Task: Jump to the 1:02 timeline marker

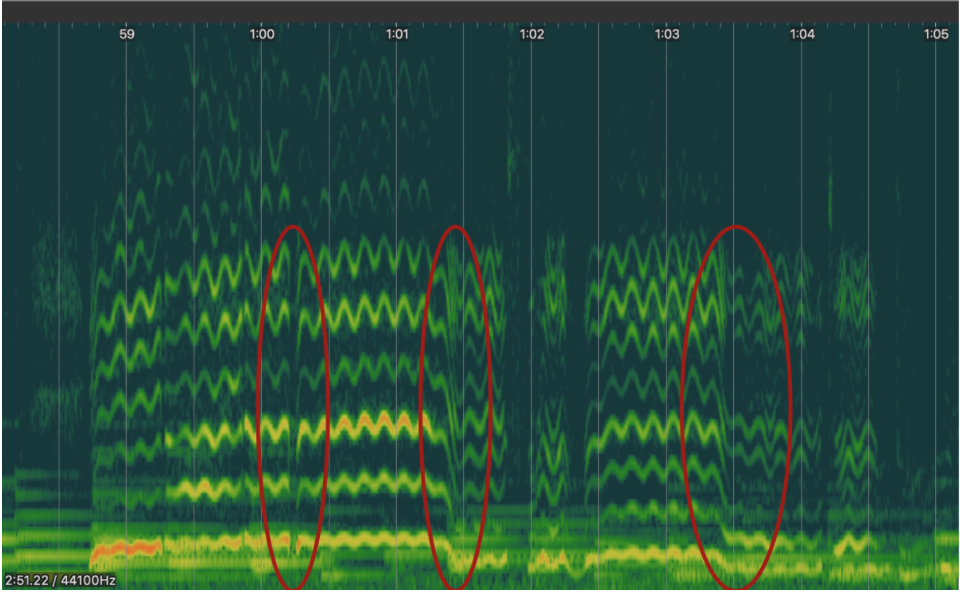Action: pyautogui.click(x=532, y=34)
